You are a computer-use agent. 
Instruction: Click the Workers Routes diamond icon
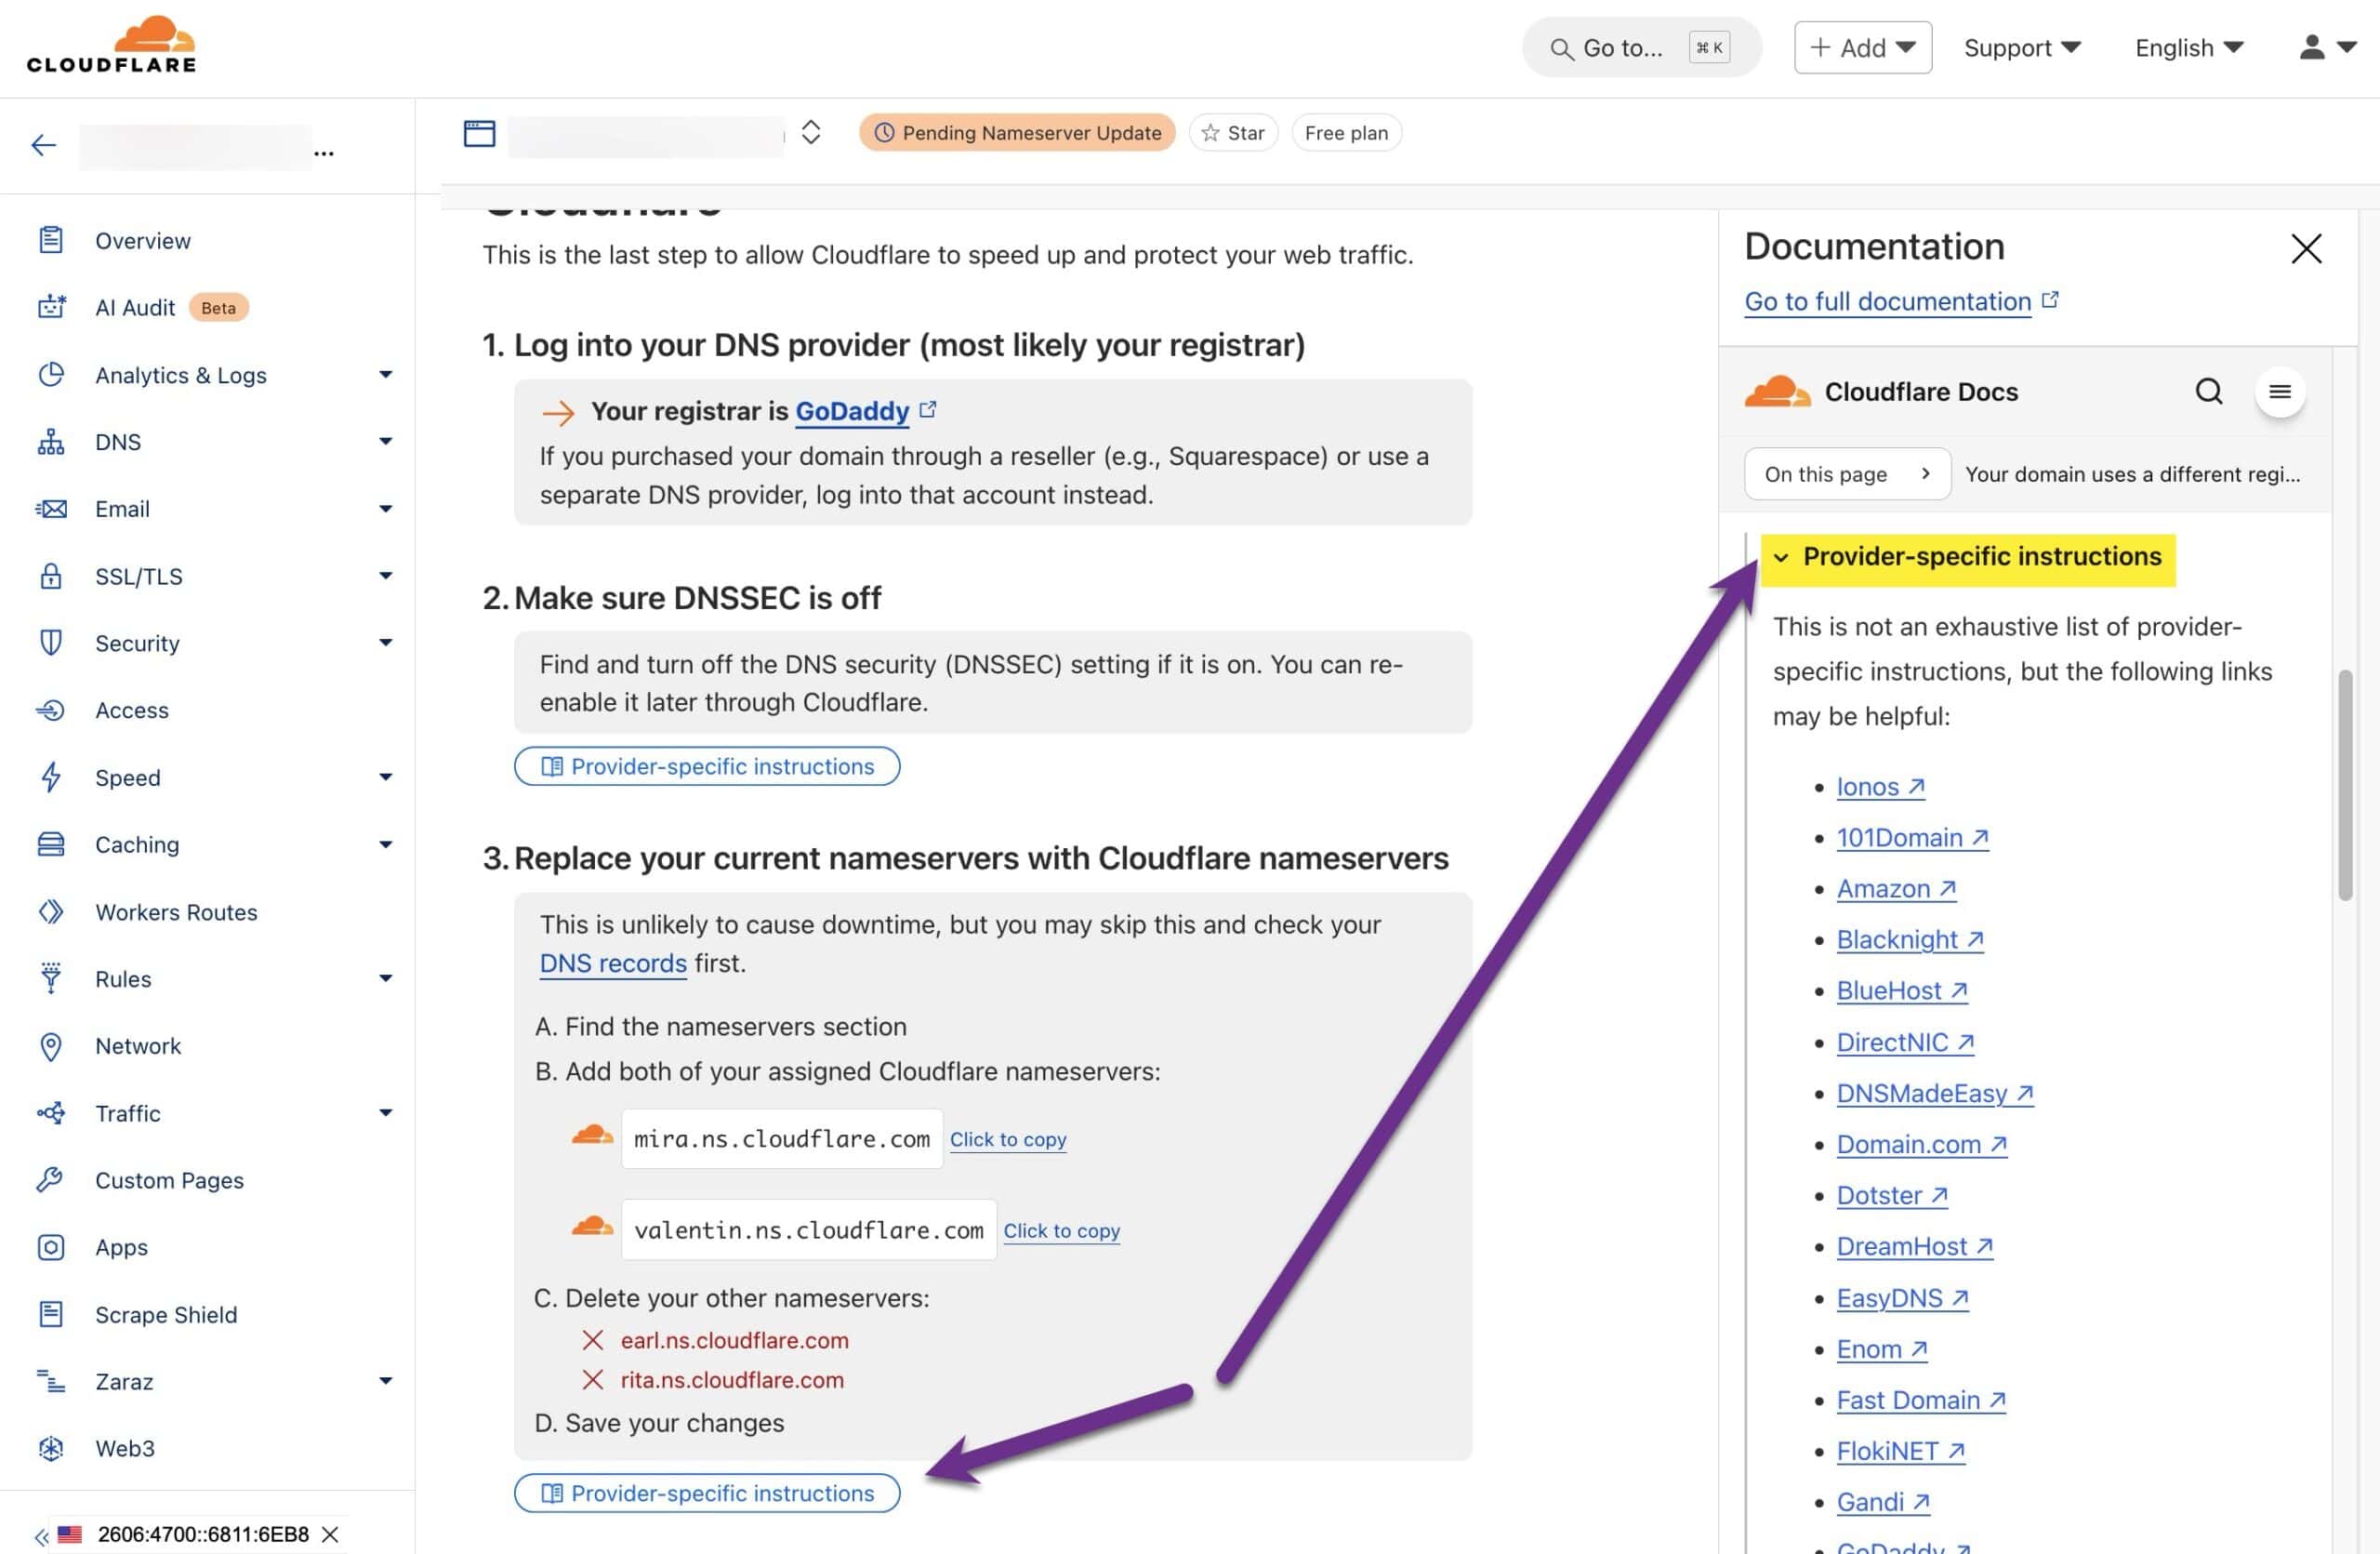51,912
